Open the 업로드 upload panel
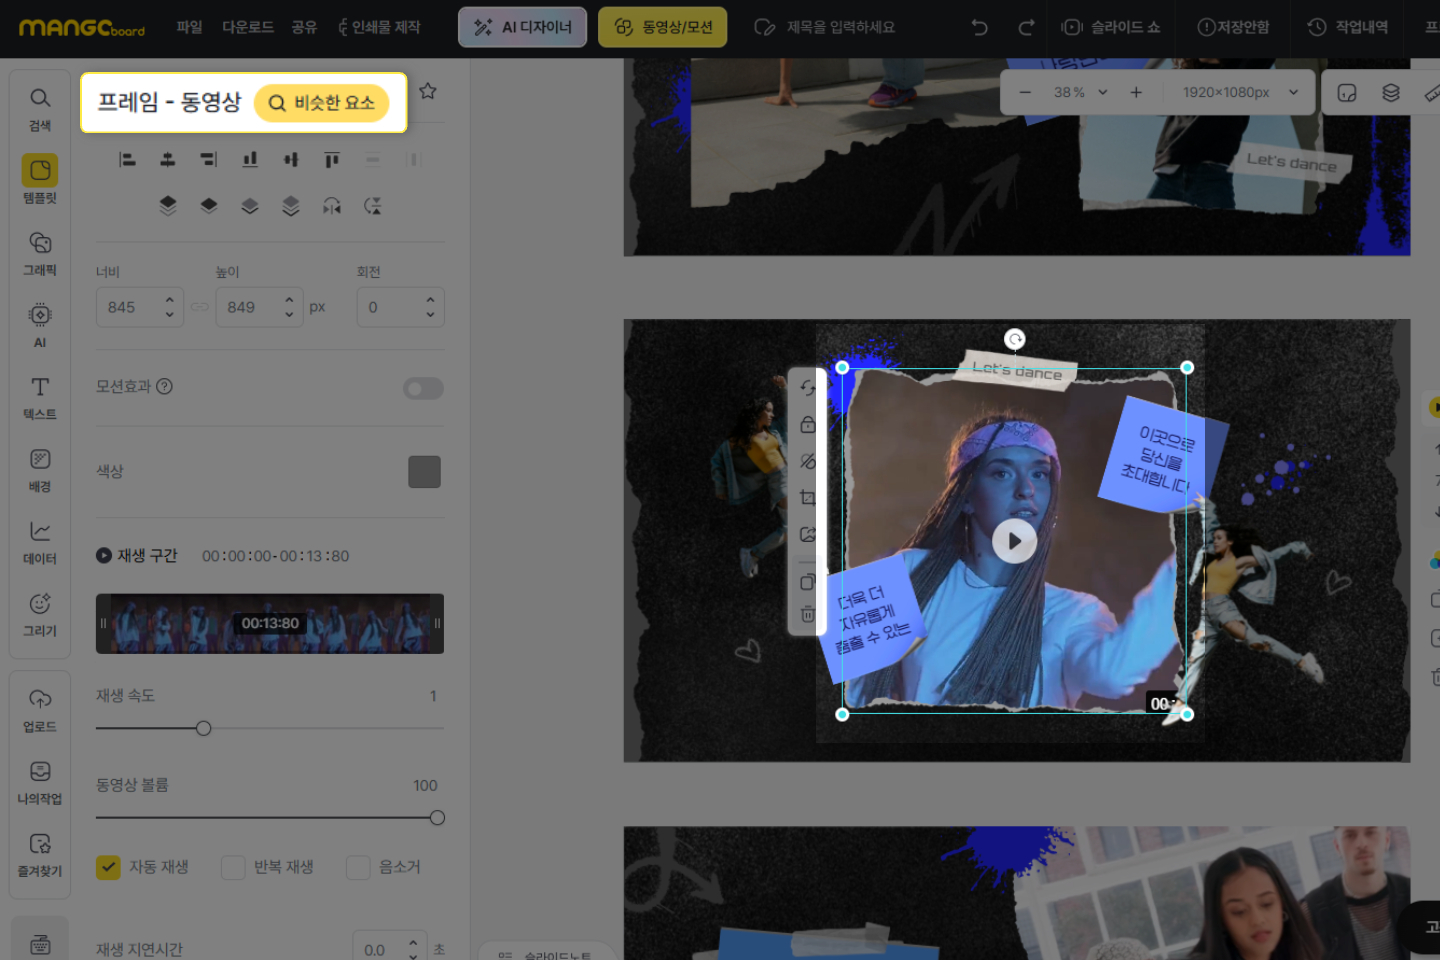Viewport: 1440px width, 960px height. (x=40, y=709)
